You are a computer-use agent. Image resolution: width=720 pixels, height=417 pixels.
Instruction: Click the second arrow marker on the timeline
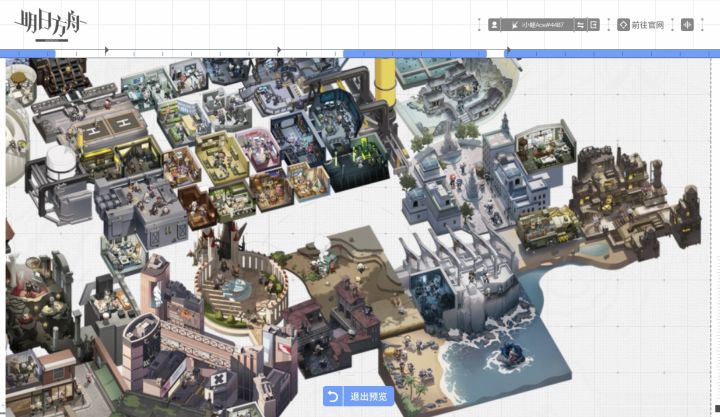[x=279, y=50]
